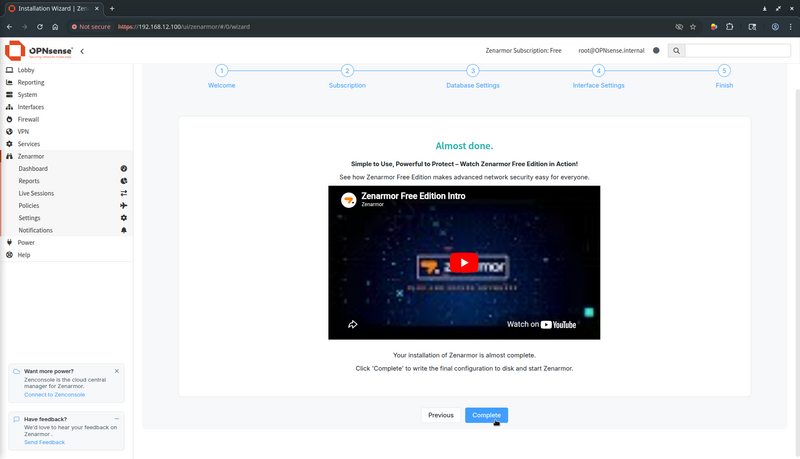Open Zenarmor Live Sessions
The image size is (800, 459).
pos(36,193)
